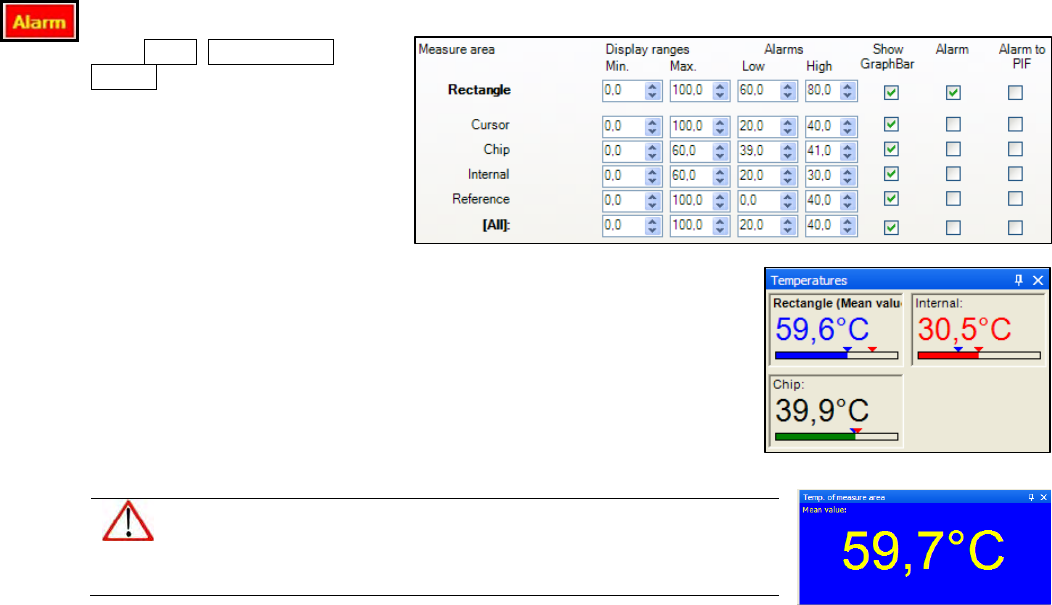Disable Show GraphBar for Cursor
This screenshot has width=1052, height=605.
pyautogui.click(x=891, y=125)
